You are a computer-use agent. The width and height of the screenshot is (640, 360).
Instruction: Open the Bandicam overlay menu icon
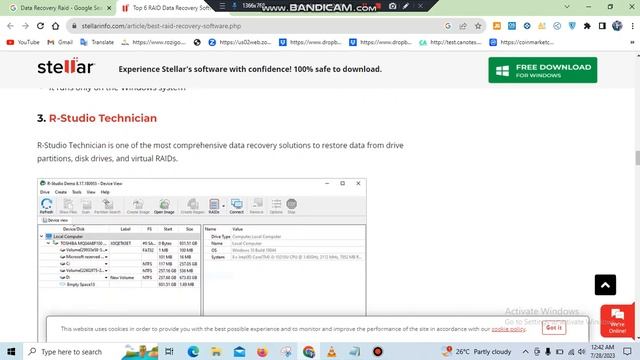pos(222,6)
